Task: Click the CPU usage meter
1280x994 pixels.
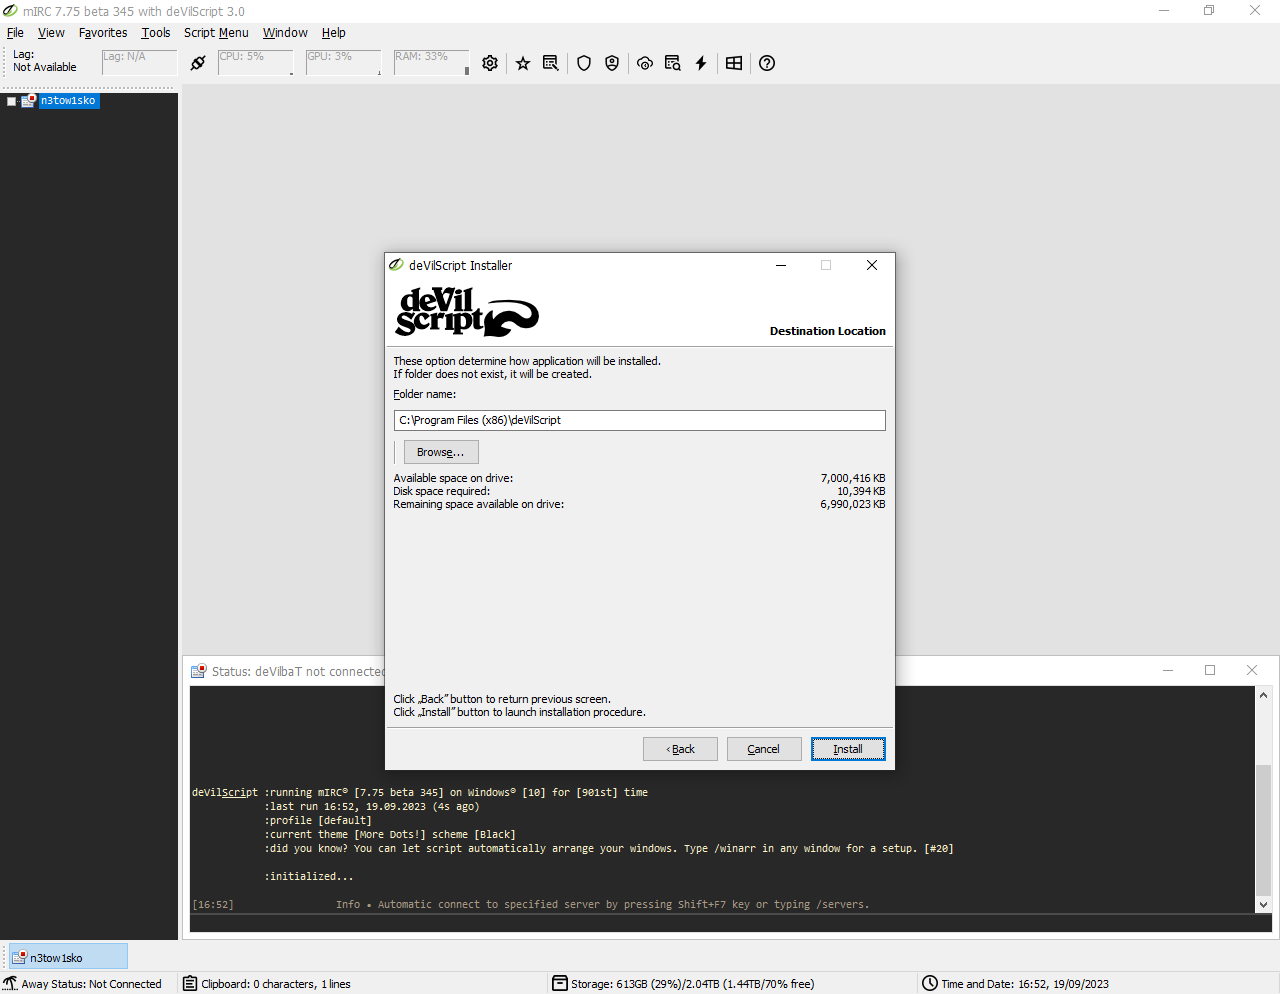Action: 256,63
